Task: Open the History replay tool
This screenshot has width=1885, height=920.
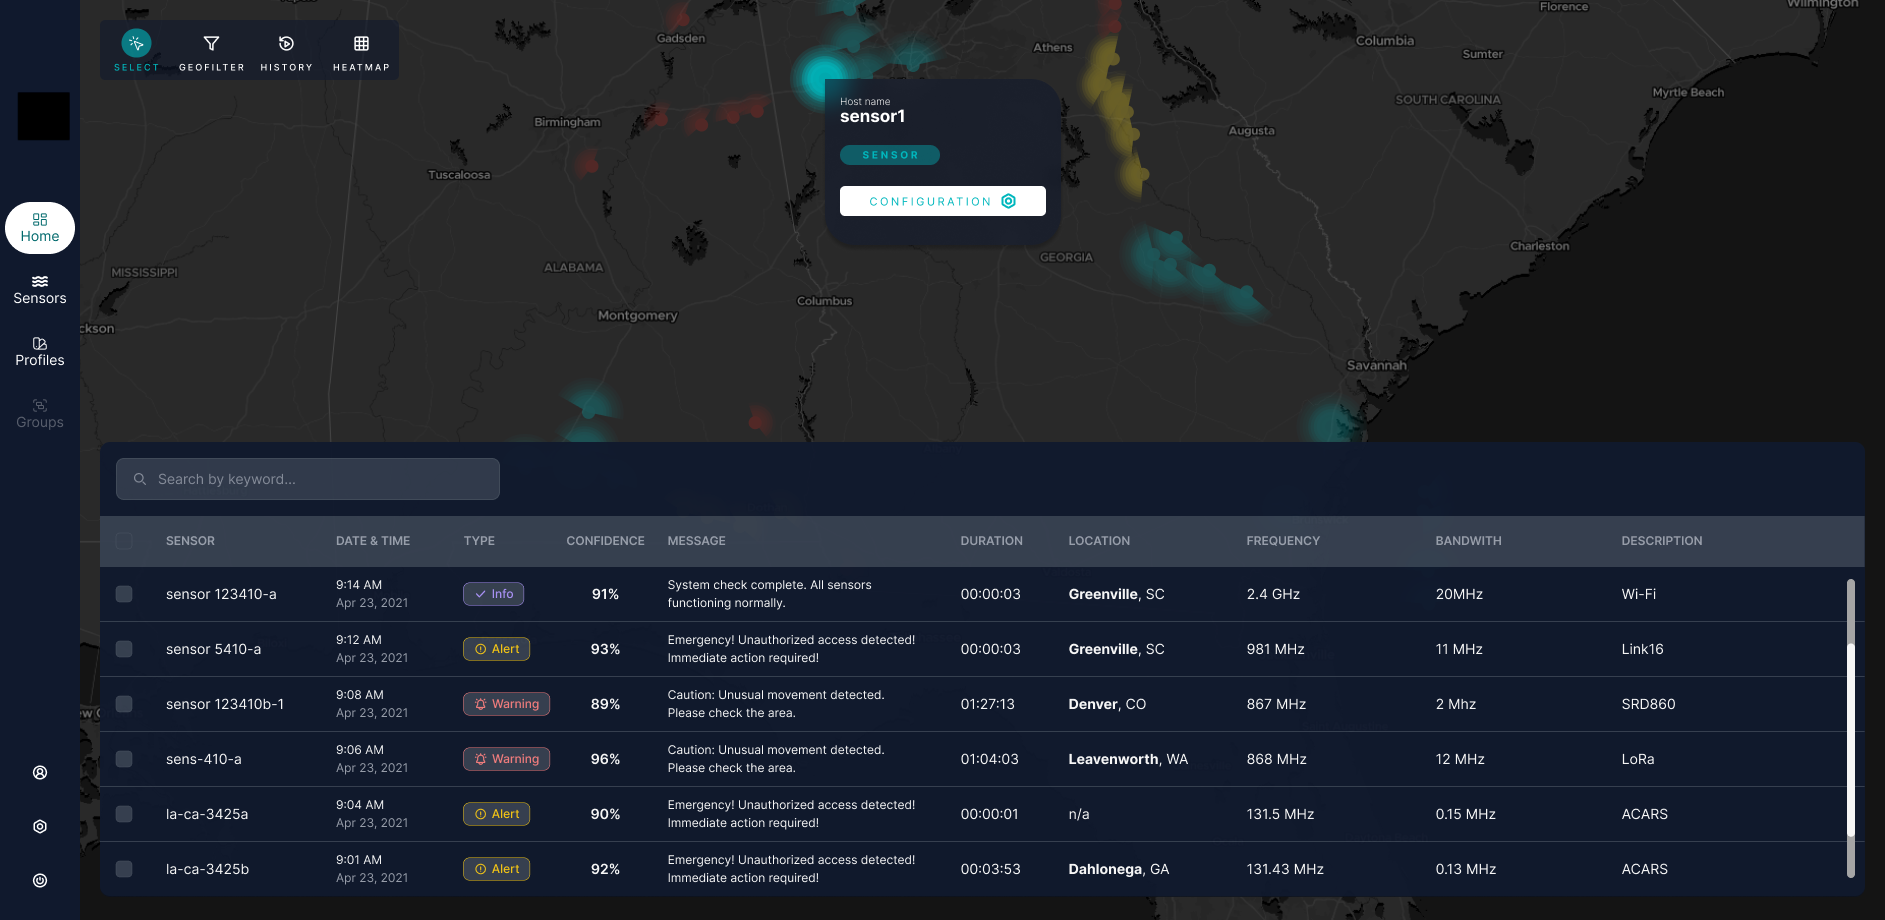Action: pos(286,50)
